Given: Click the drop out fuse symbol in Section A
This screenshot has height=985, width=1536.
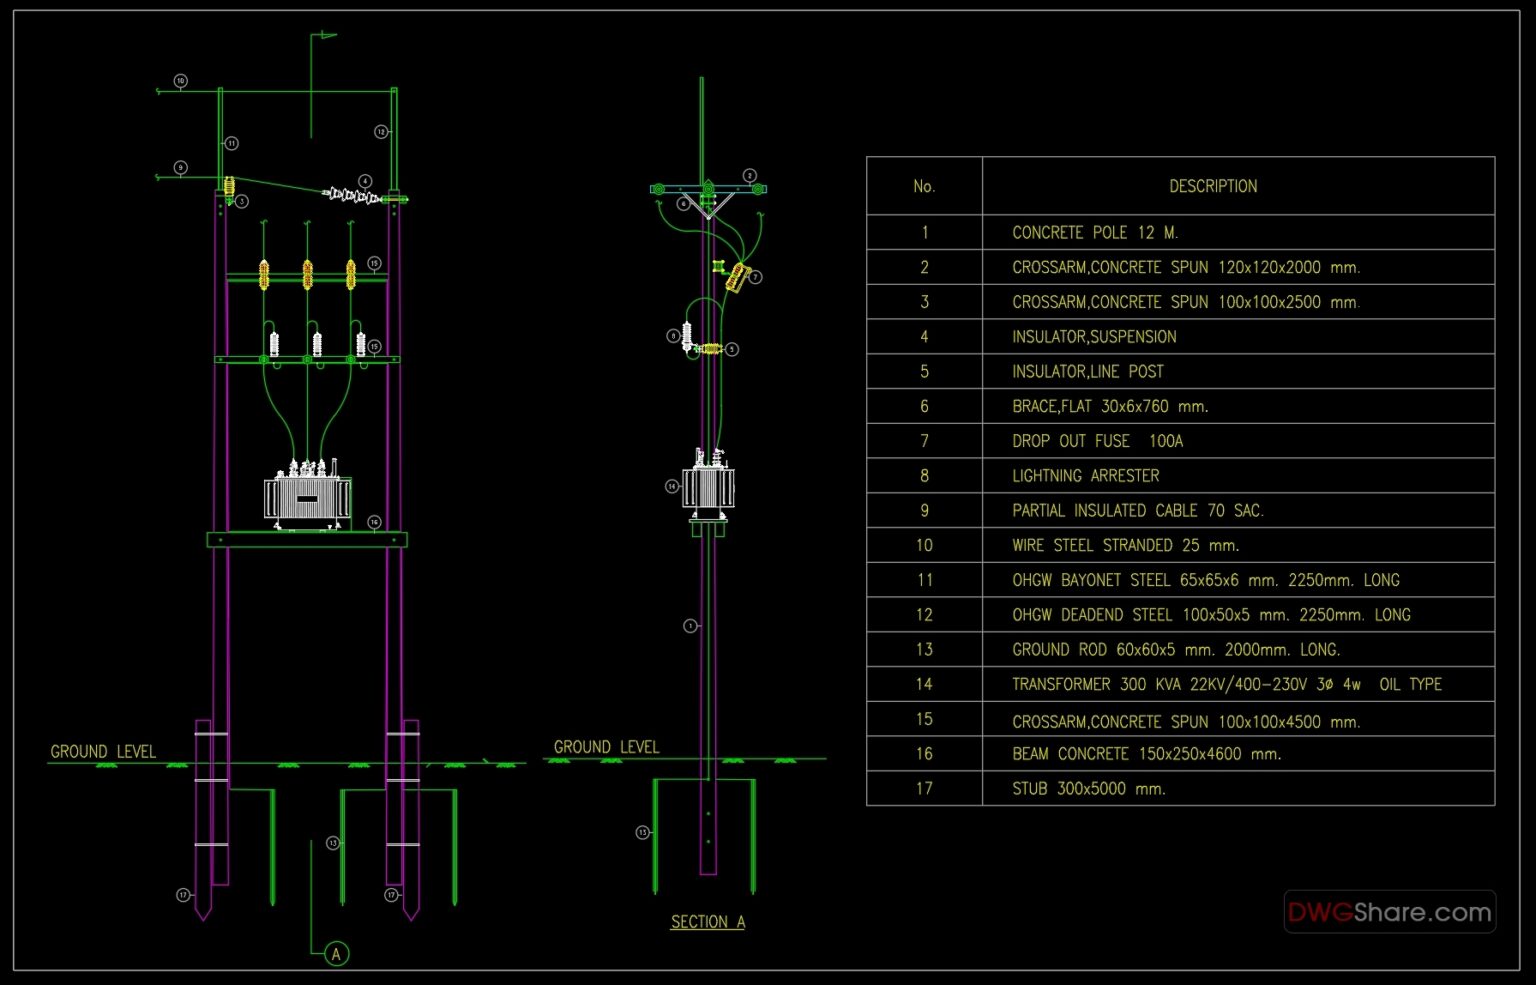Looking at the screenshot, I should coord(737,275).
